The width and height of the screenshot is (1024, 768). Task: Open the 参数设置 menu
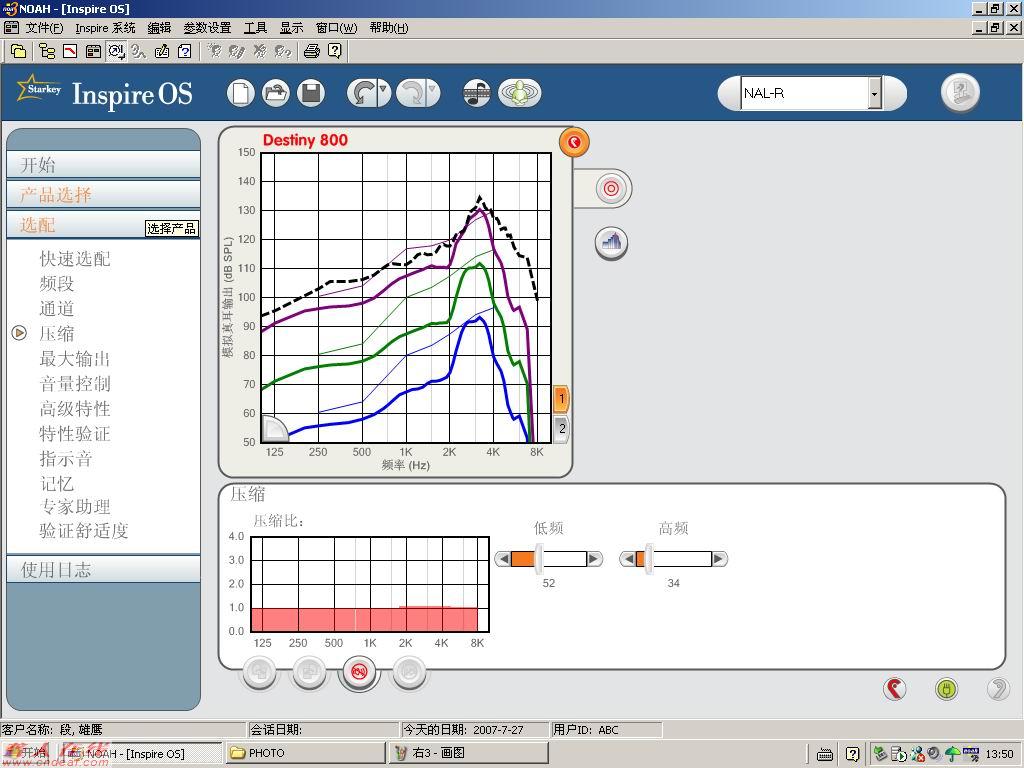coord(207,27)
